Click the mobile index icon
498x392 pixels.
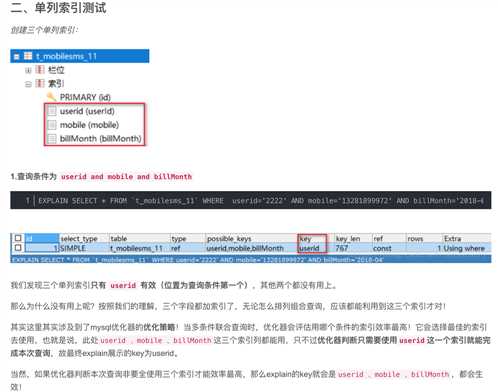[x=52, y=125]
